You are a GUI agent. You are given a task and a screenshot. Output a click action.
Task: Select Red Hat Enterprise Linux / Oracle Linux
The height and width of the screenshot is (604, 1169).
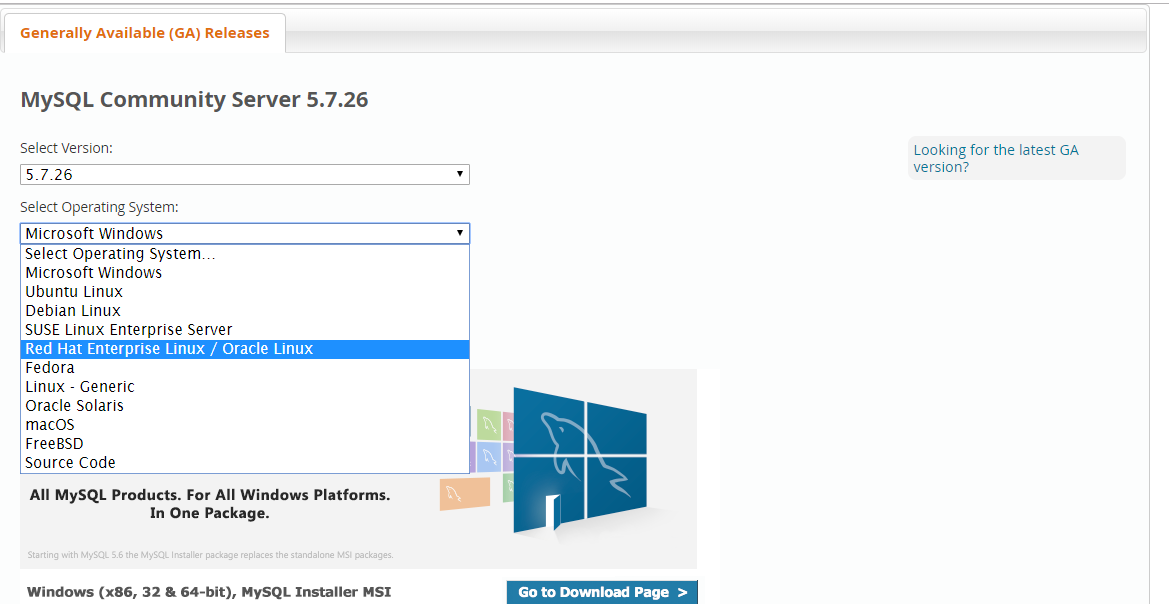point(245,349)
